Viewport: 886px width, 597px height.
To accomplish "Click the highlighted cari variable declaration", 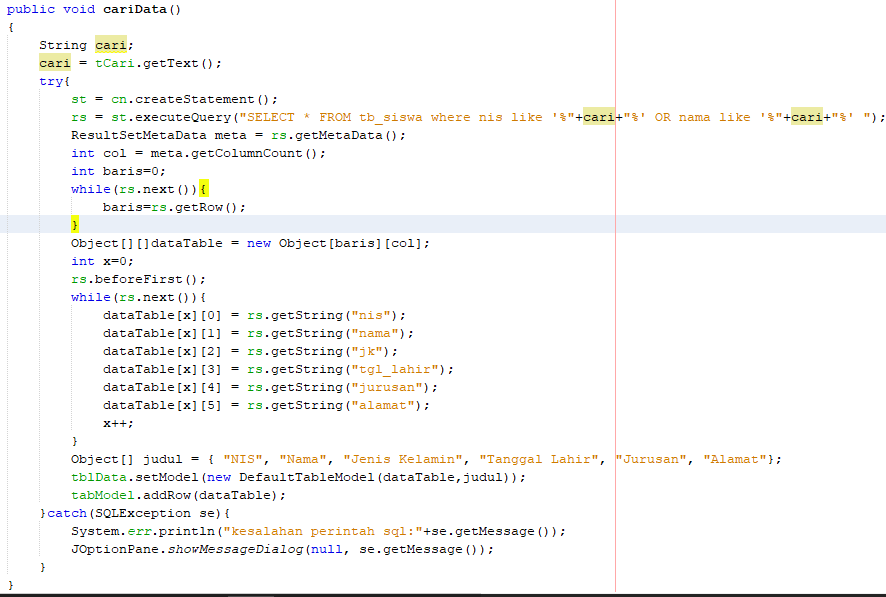I will pyautogui.click(x=110, y=45).
